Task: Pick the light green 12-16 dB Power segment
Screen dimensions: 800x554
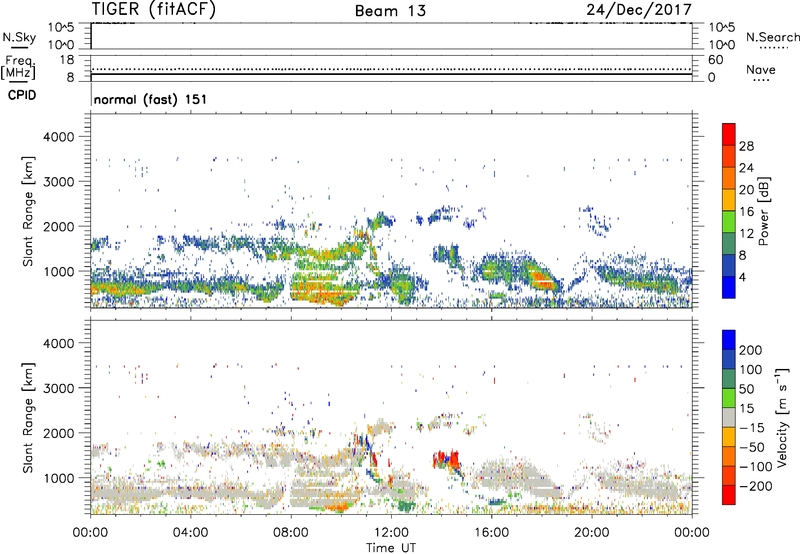Action: (729, 222)
